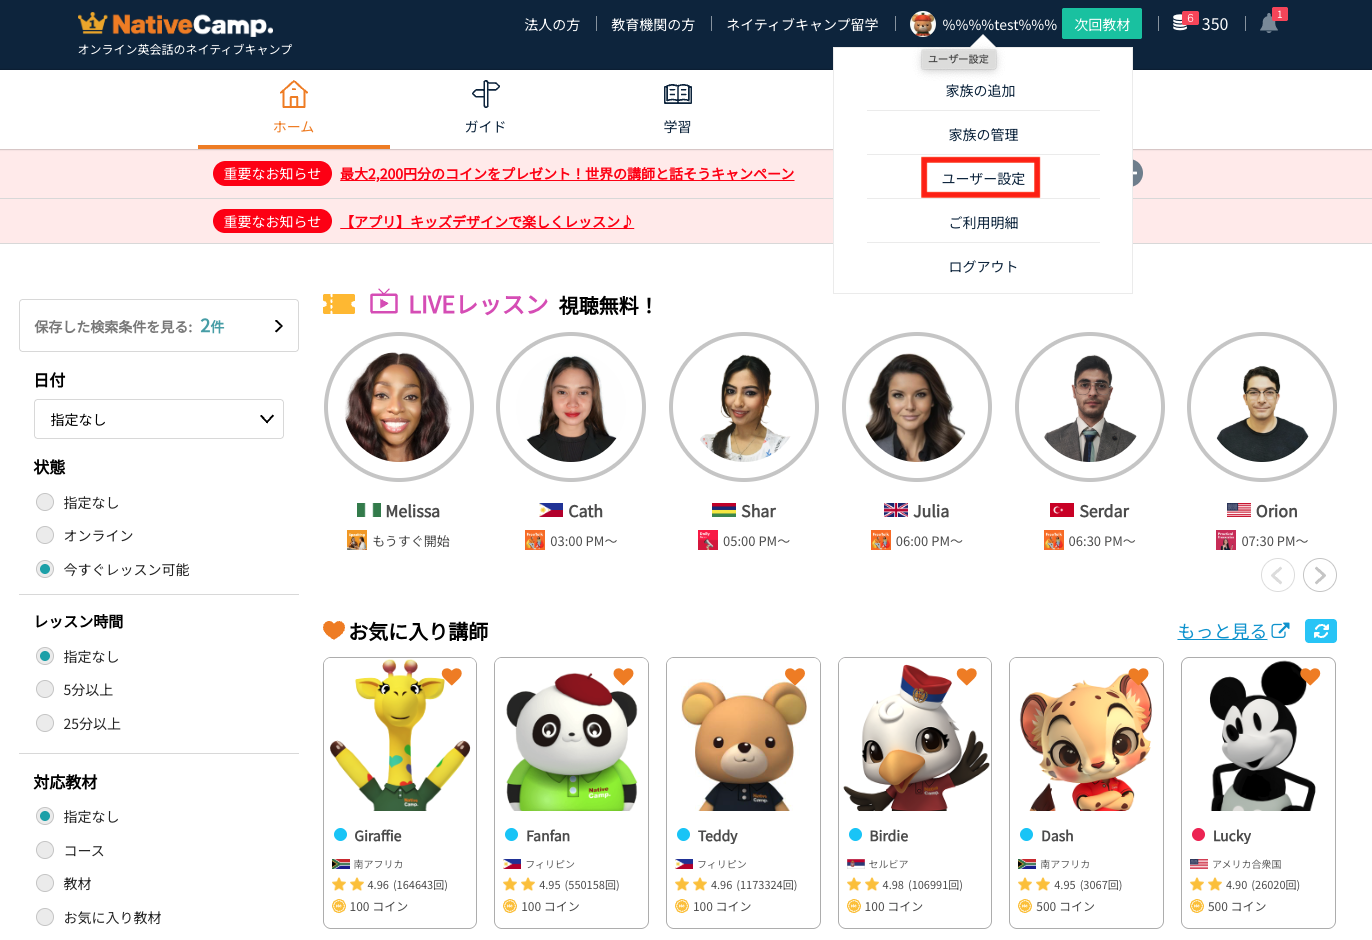This screenshot has height=940, width=1372.
Task: Click the refresh favorite teachers icon
Action: click(x=1320, y=631)
